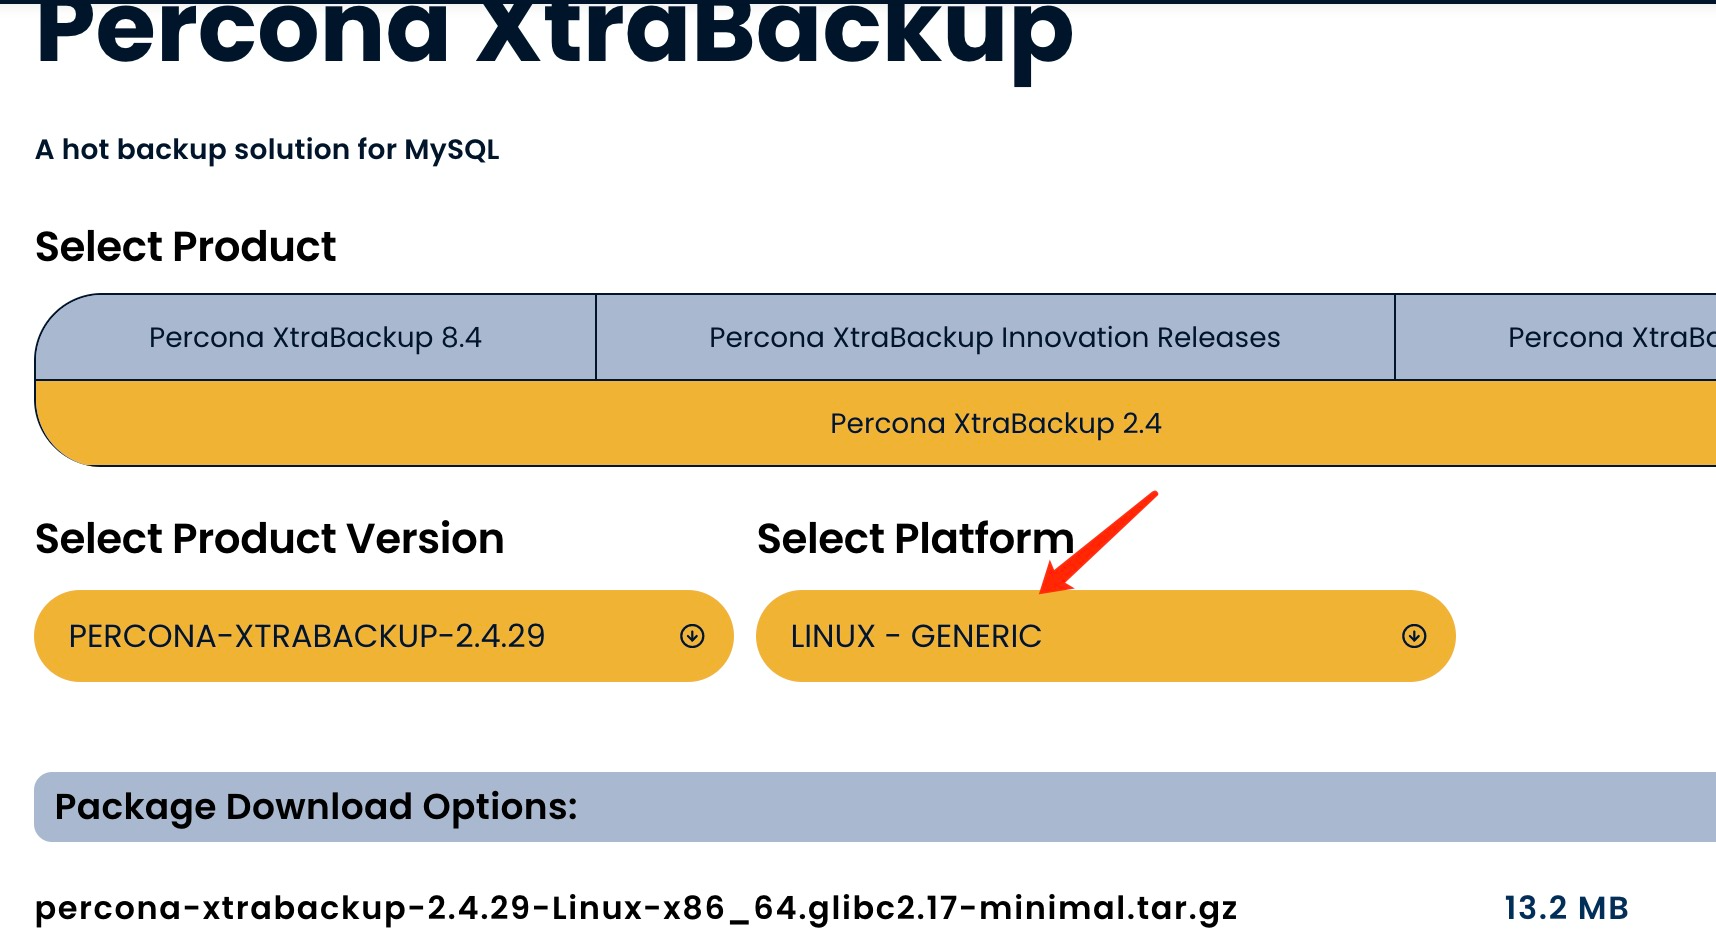Viewport: 1716px width, 936px height.
Task: Click the 2.4.29 version text in dropdown
Action: pos(500,636)
